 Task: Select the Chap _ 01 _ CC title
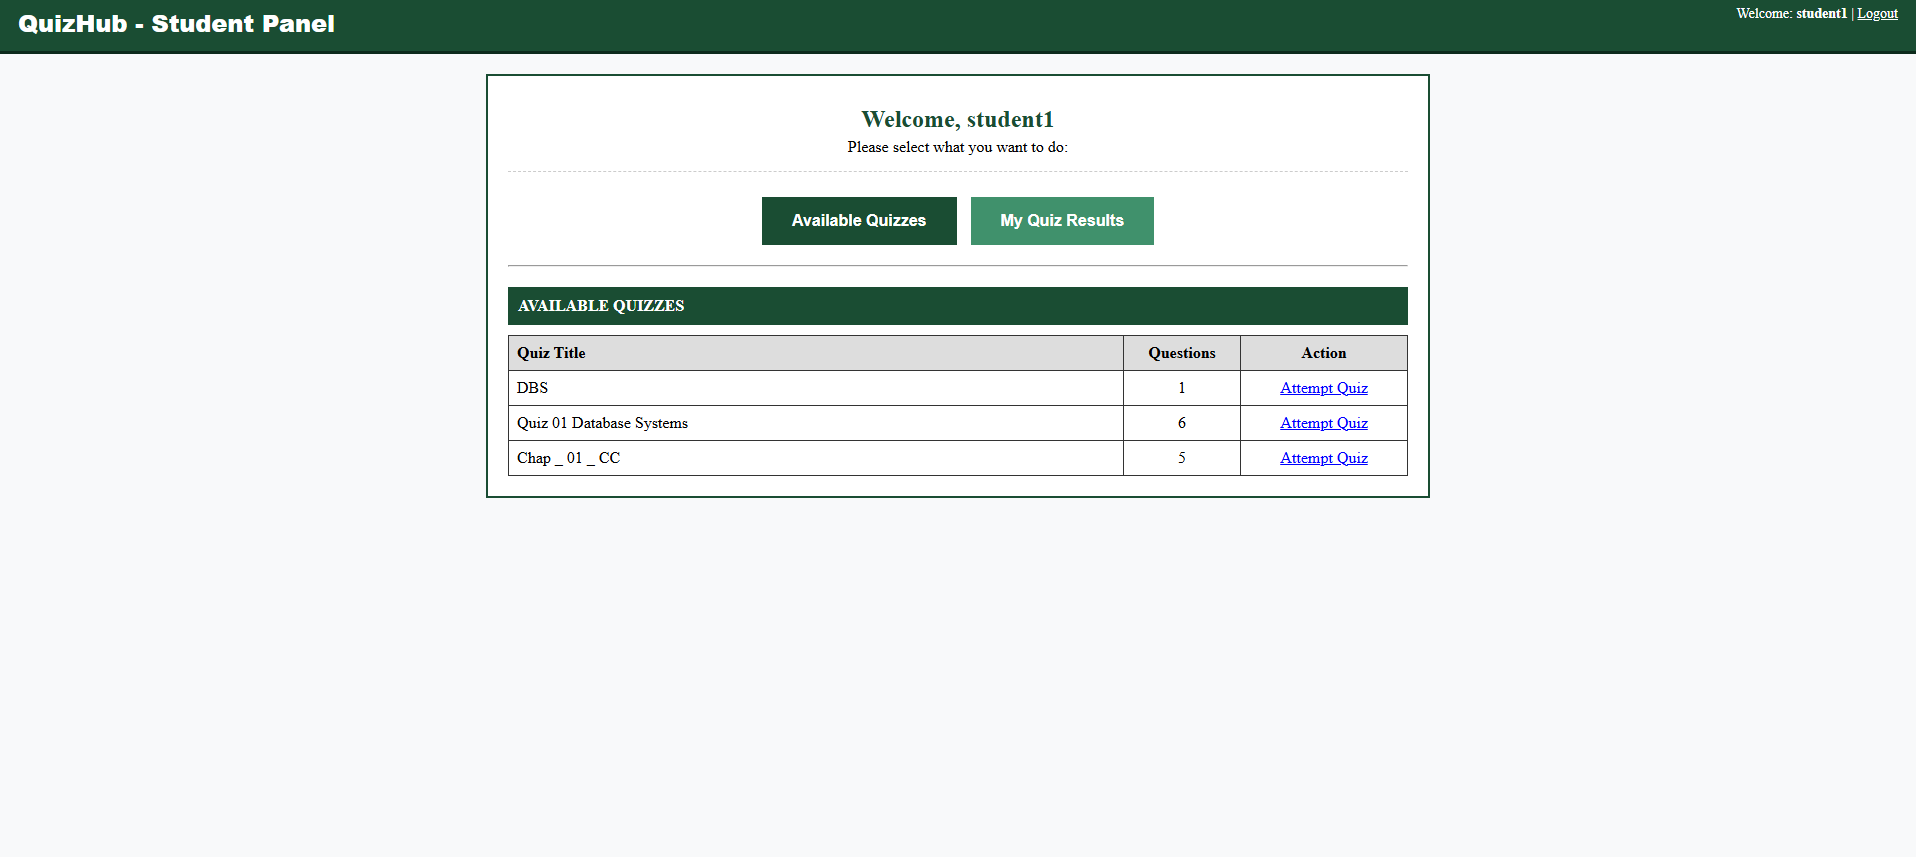(568, 458)
